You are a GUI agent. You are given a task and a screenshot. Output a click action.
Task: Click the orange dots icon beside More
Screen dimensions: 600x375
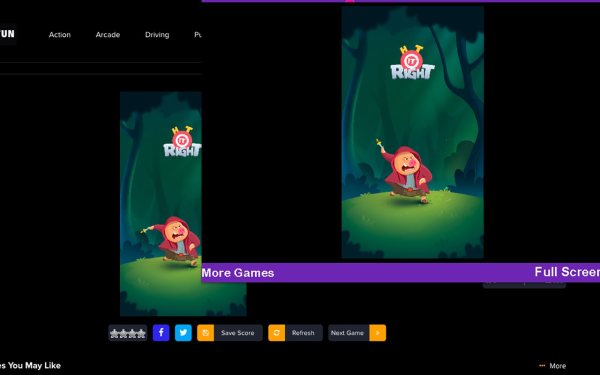point(542,365)
